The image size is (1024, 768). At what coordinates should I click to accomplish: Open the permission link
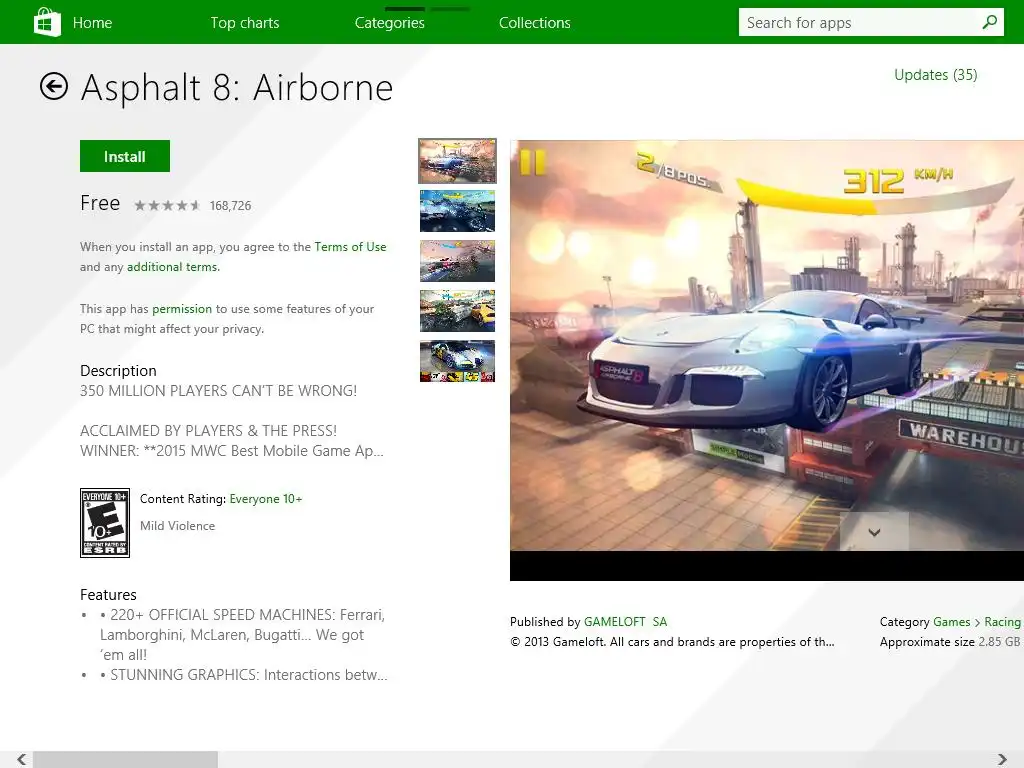coord(182,309)
